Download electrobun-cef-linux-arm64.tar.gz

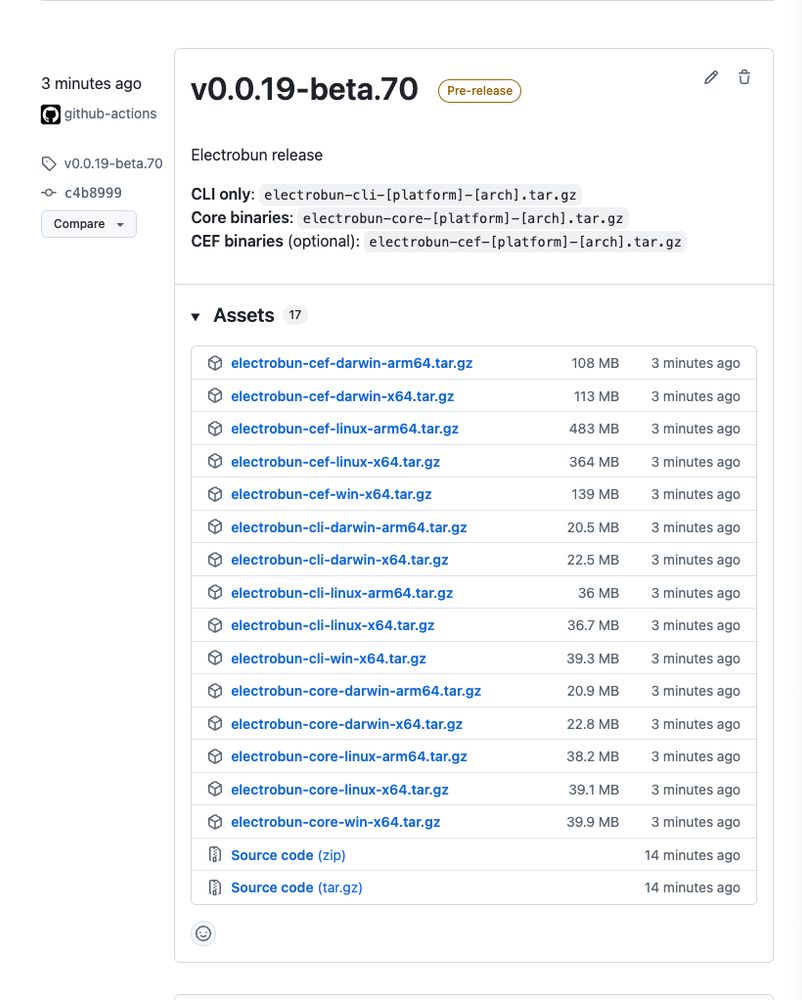(345, 429)
